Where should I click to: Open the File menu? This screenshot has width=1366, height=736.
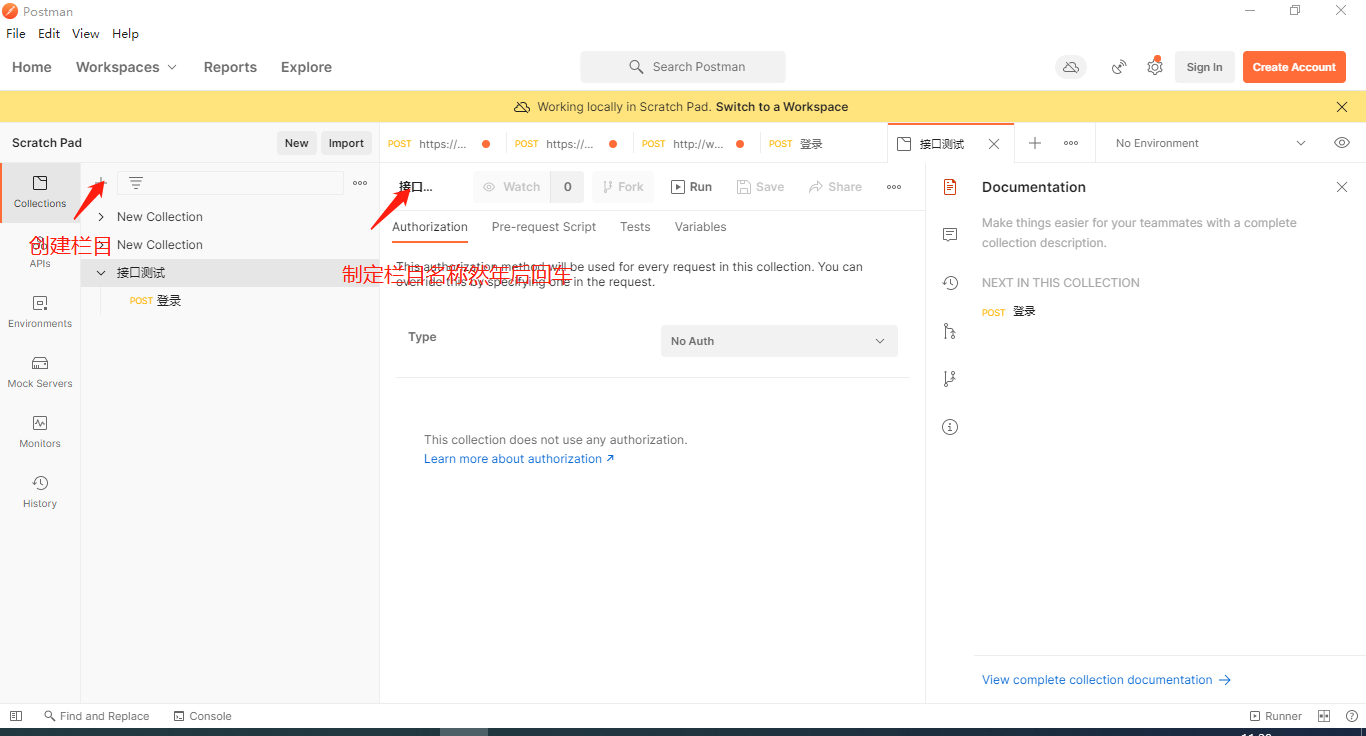pyautogui.click(x=16, y=33)
